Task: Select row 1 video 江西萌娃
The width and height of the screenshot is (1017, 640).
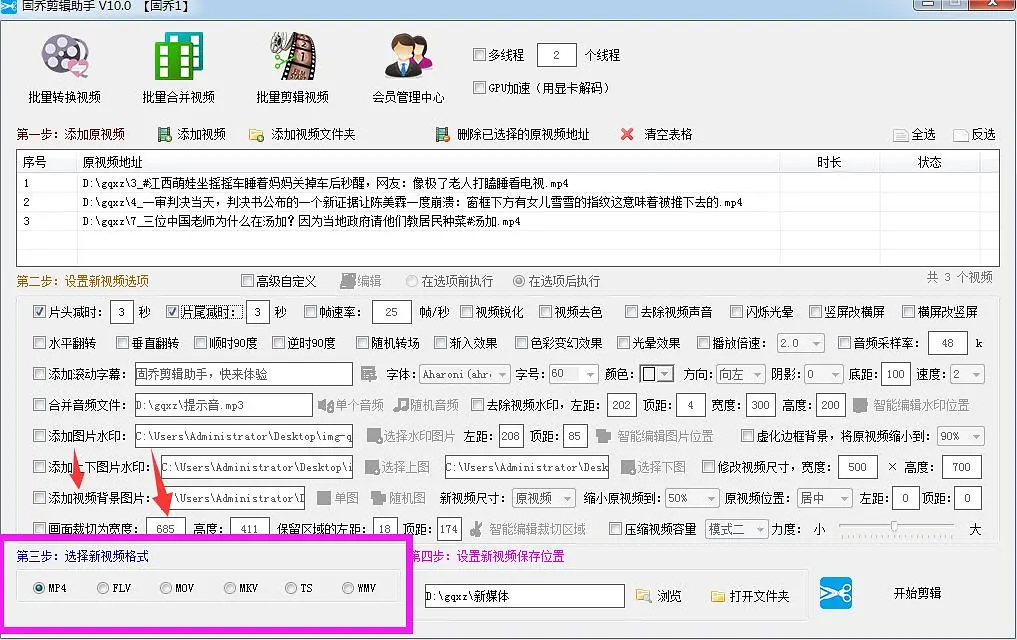Action: [x=507, y=184]
